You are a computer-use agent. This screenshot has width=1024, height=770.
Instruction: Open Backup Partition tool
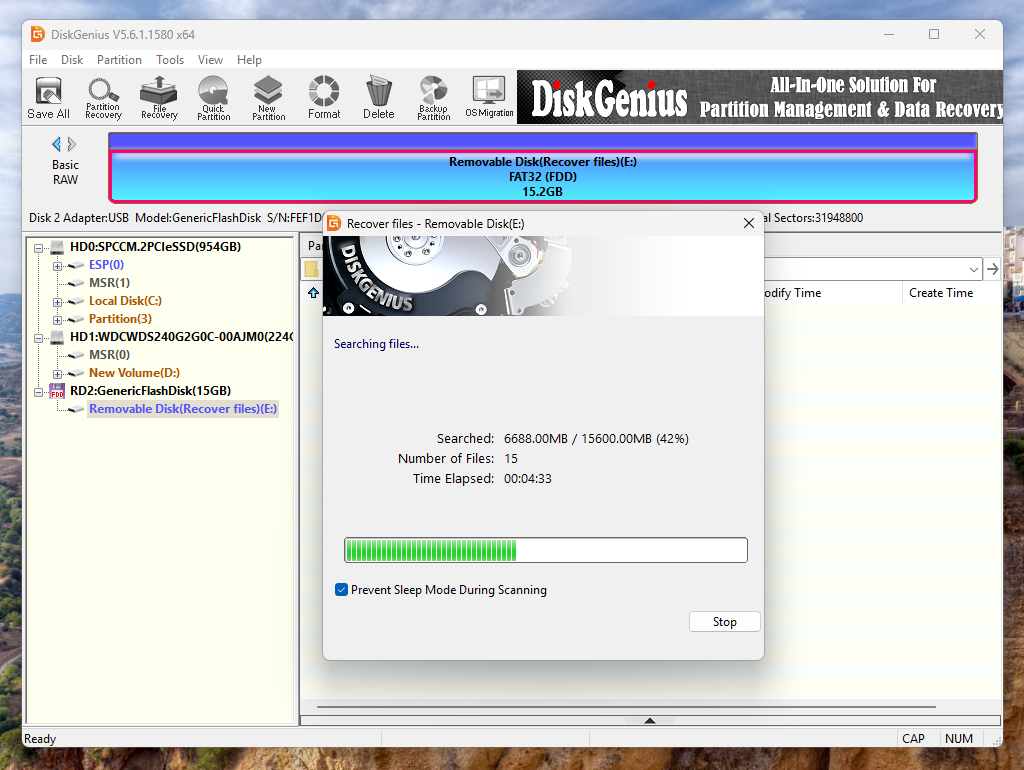(434, 98)
